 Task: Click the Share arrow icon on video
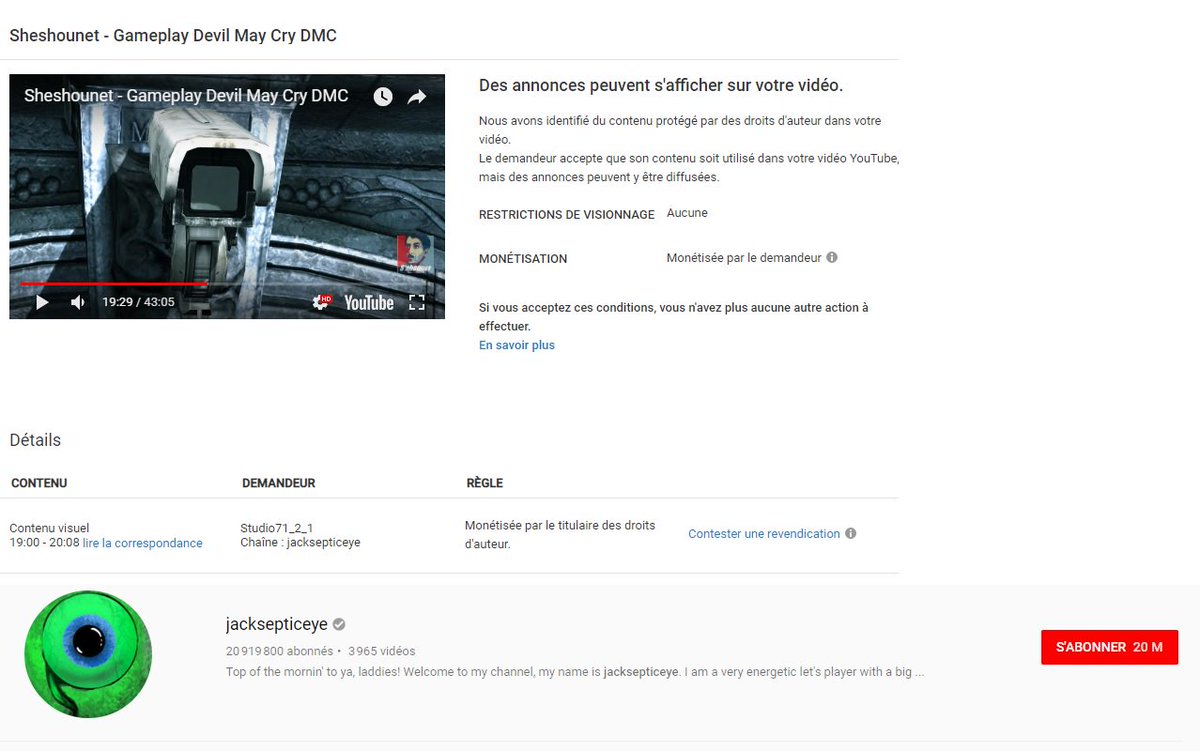417,96
